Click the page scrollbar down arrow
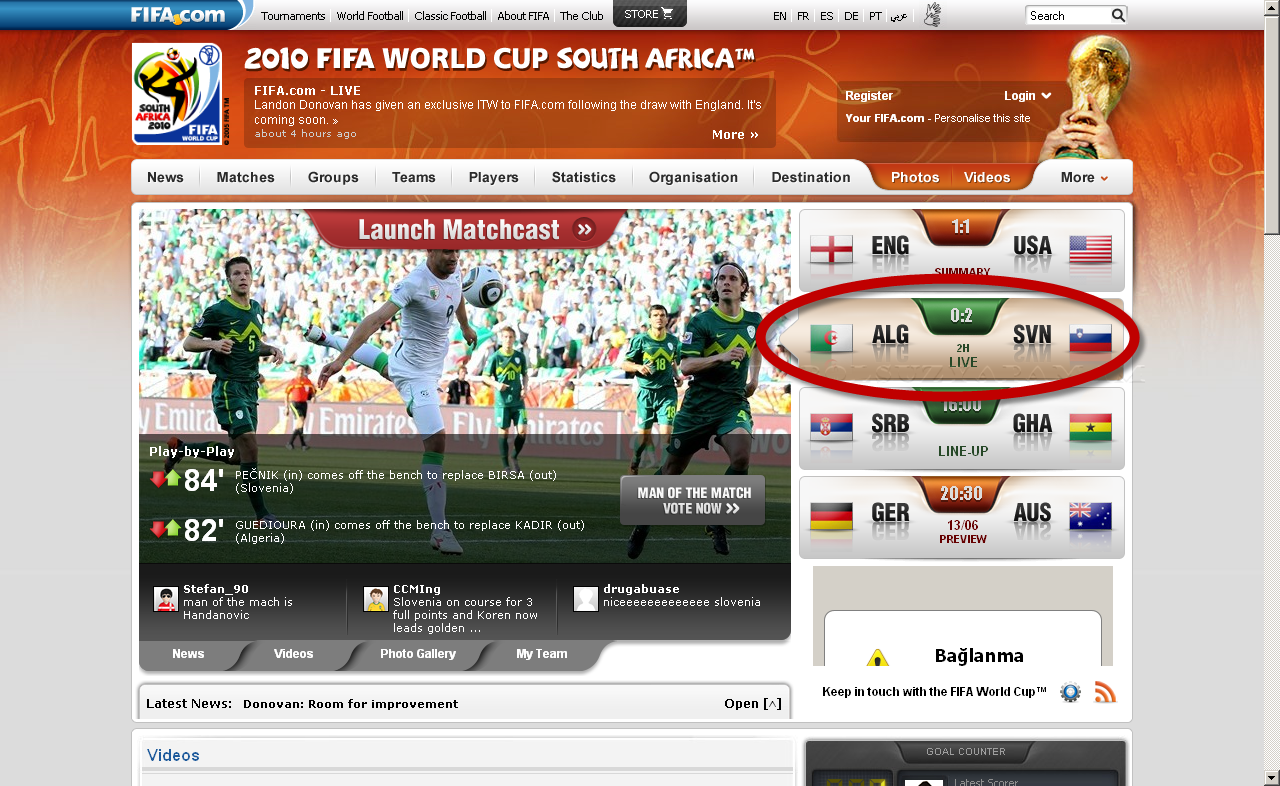 click(1271, 777)
